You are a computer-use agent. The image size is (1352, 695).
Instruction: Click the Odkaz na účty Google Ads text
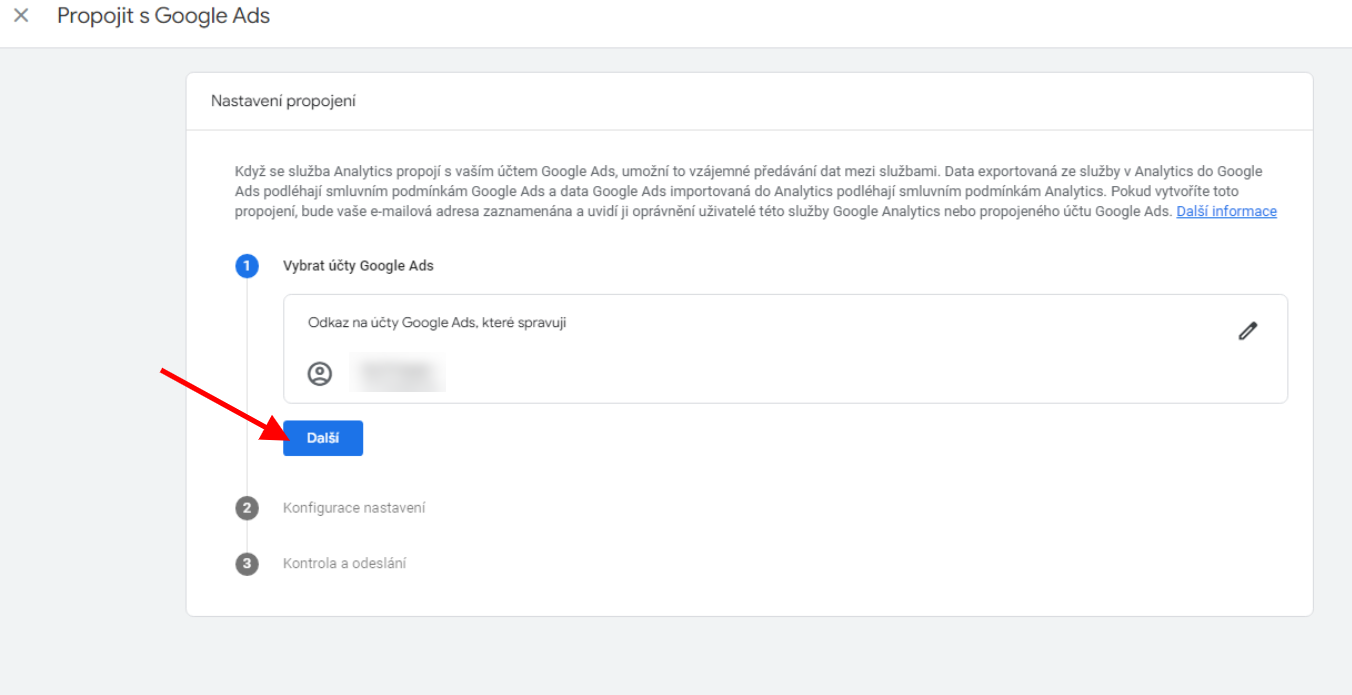point(437,323)
